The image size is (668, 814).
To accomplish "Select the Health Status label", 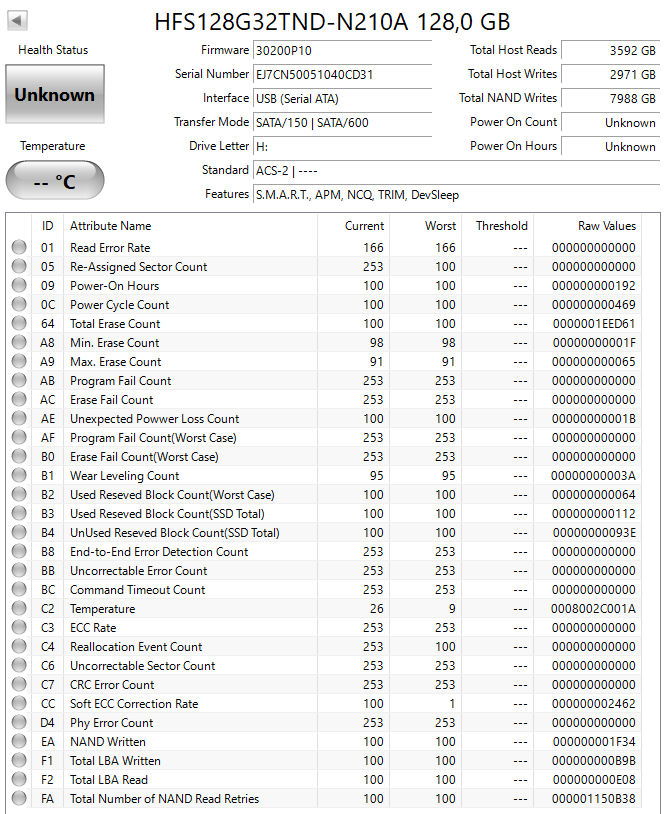I will pyautogui.click(x=53, y=50).
